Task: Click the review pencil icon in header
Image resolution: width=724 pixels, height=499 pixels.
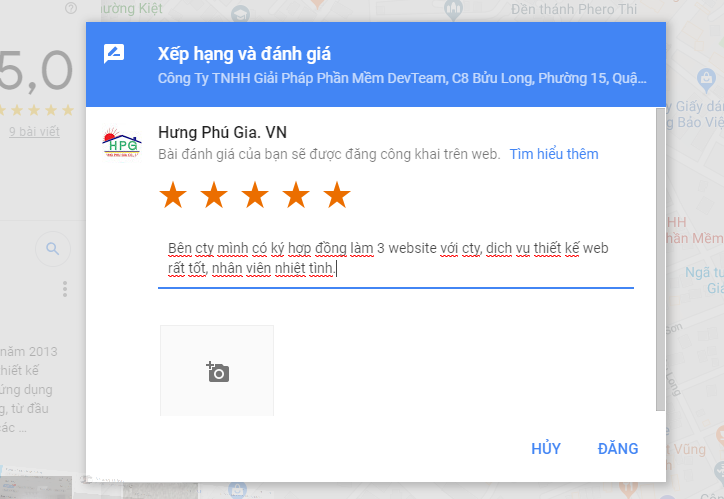Action: point(114,54)
